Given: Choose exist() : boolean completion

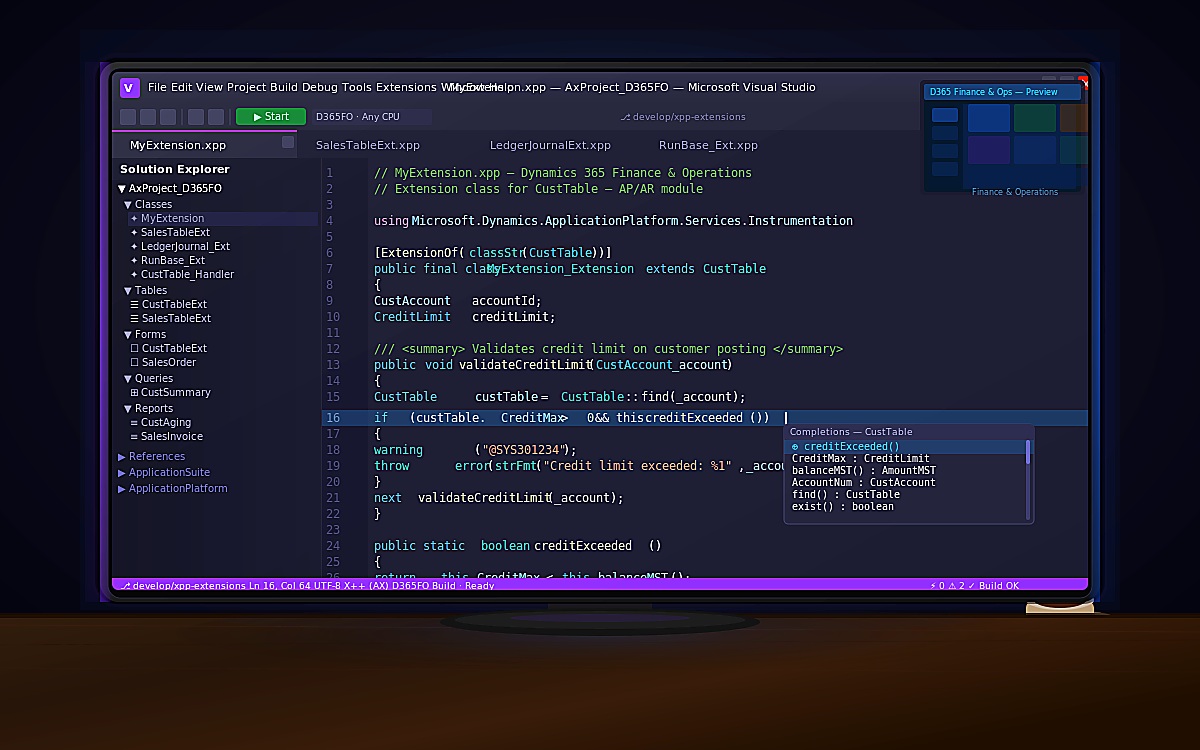Looking at the screenshot, I should tap(843, 506).
